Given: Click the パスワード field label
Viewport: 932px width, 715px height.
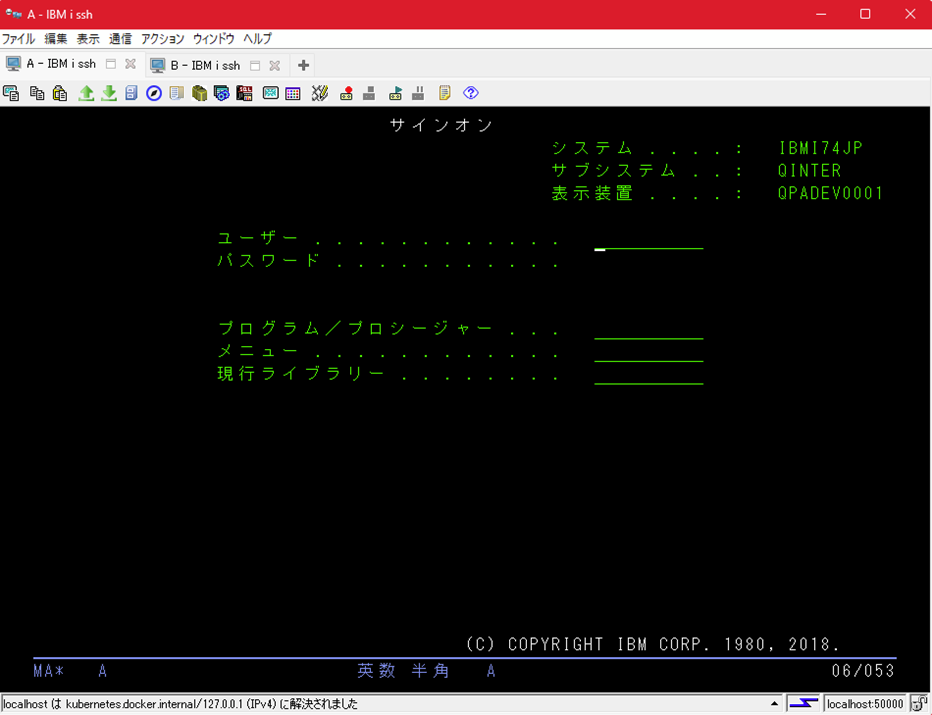Looking at the screenshot, I should 269,260.
